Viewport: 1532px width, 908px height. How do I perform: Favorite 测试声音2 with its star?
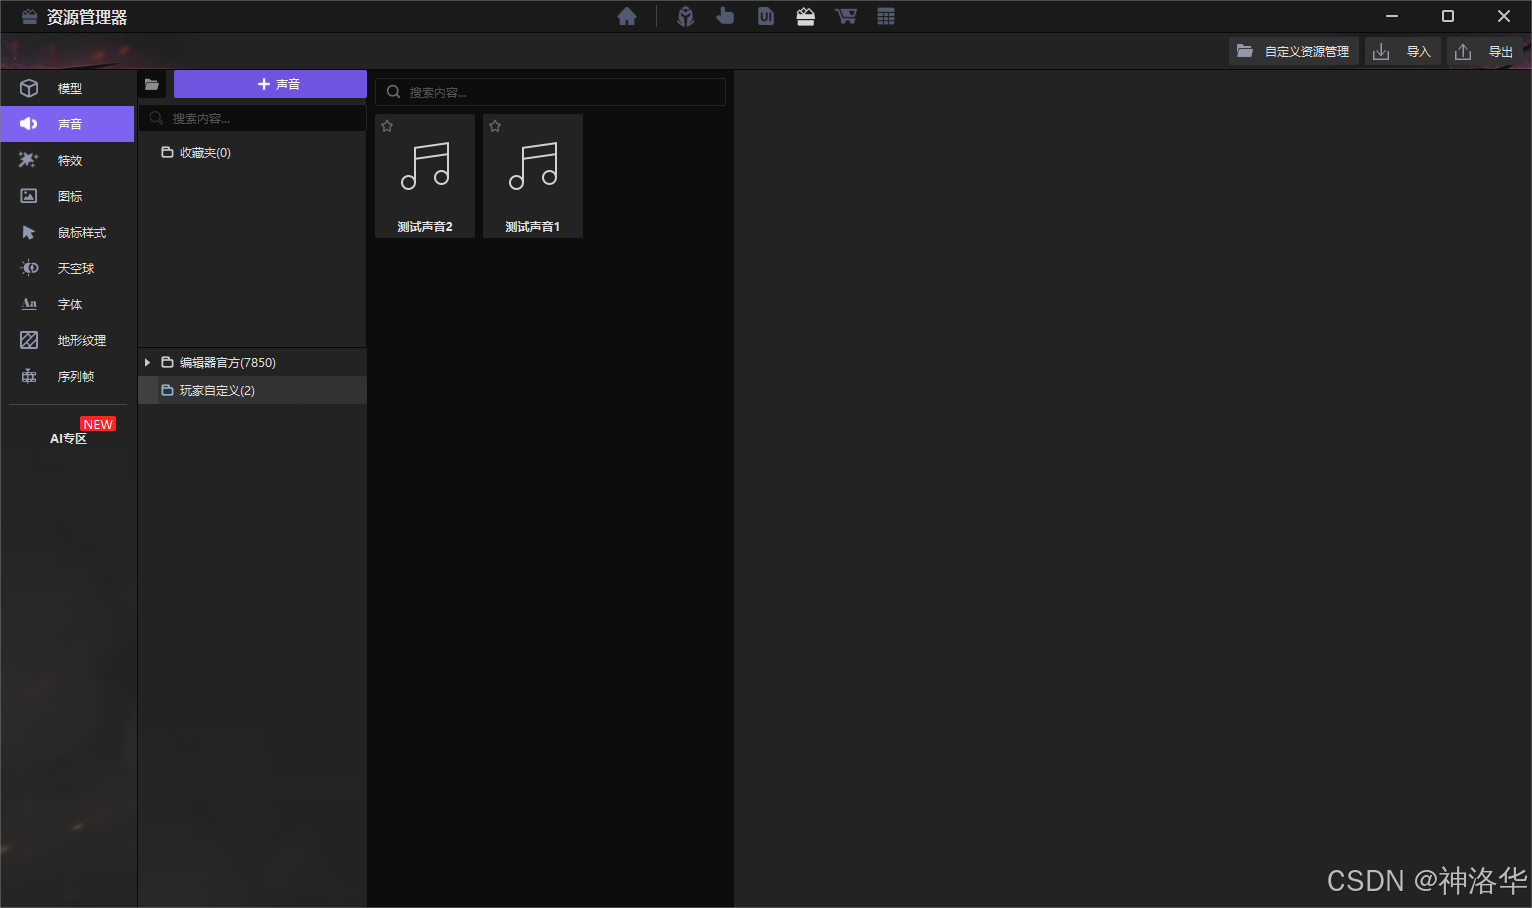pyautogui.click(x=387, y=126)
